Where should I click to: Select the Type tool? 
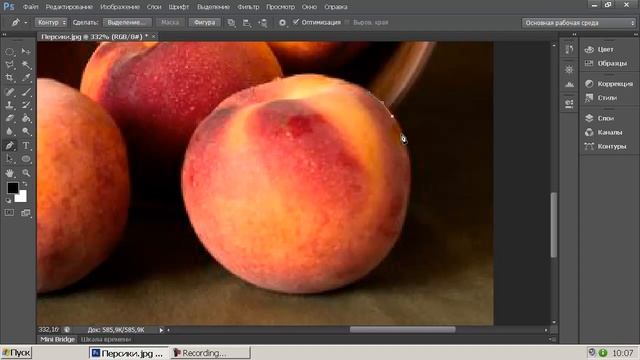pyautogui.click(x=26, y=145)
